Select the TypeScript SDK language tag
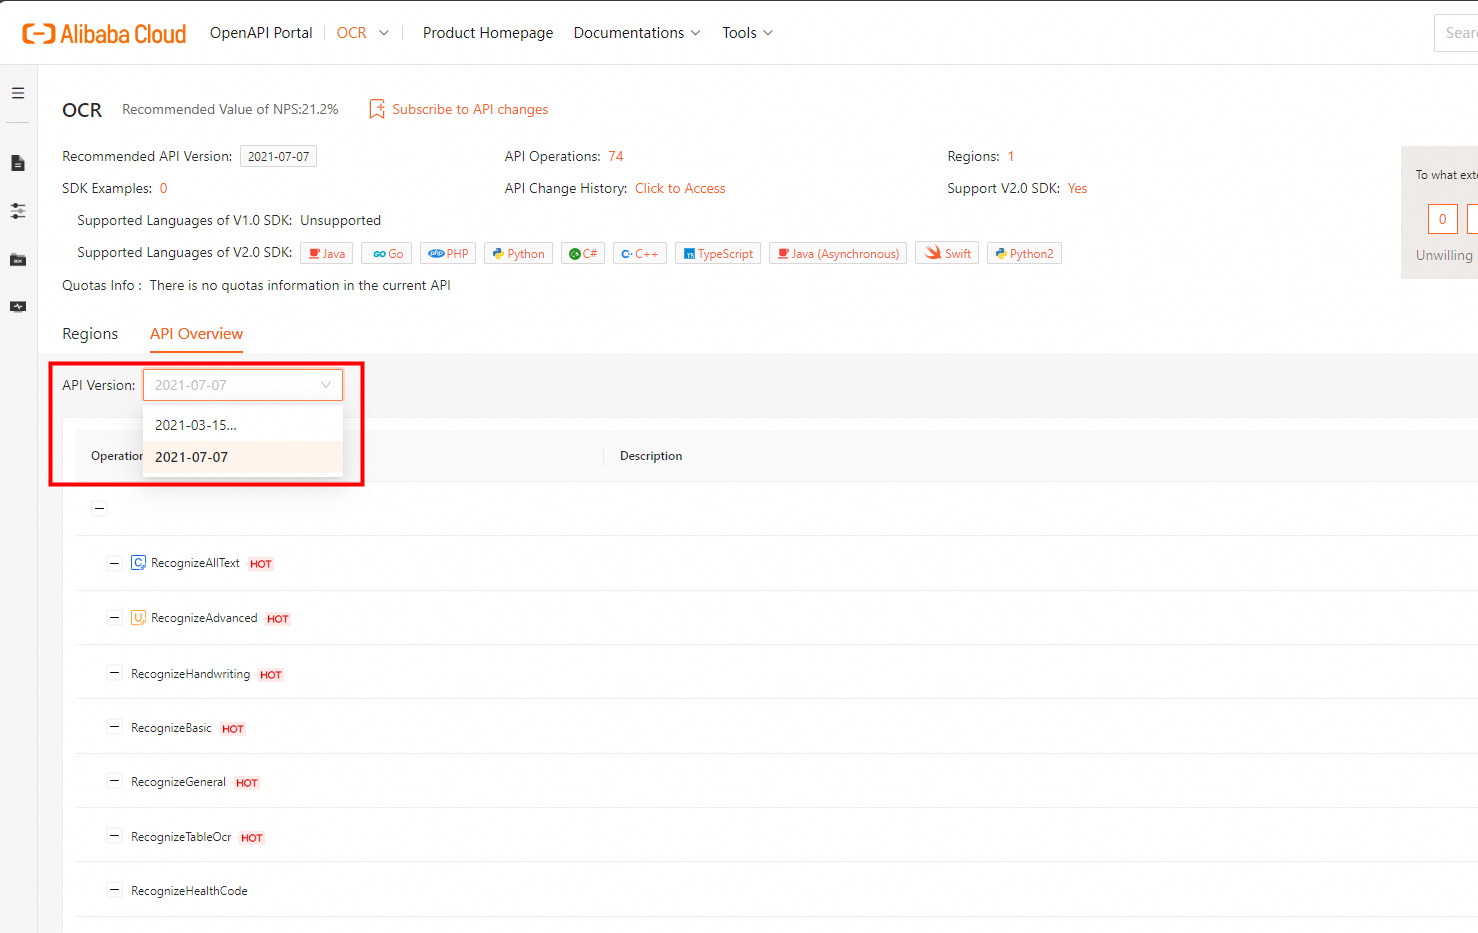This screenshot has height=933, width=1478. (x=718, y=254)
